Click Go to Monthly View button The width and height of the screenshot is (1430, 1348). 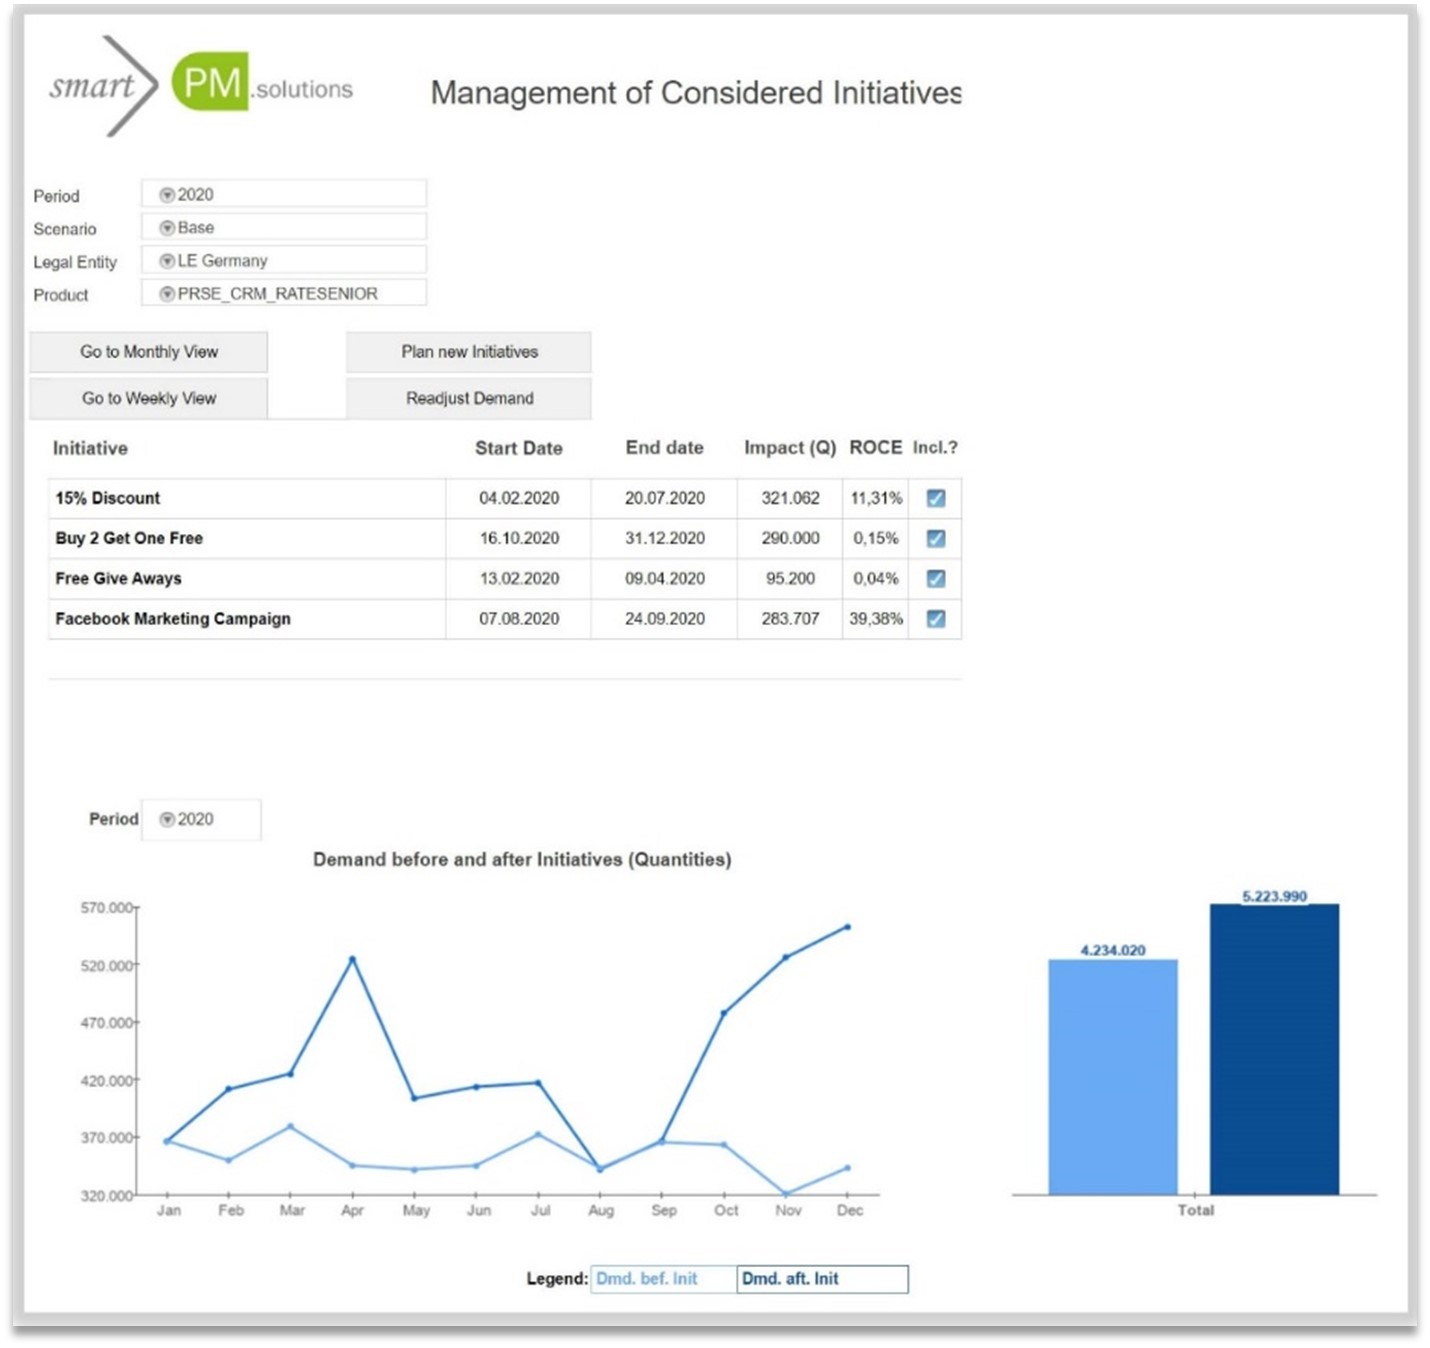pyautogui.click(x=149, y=352)
